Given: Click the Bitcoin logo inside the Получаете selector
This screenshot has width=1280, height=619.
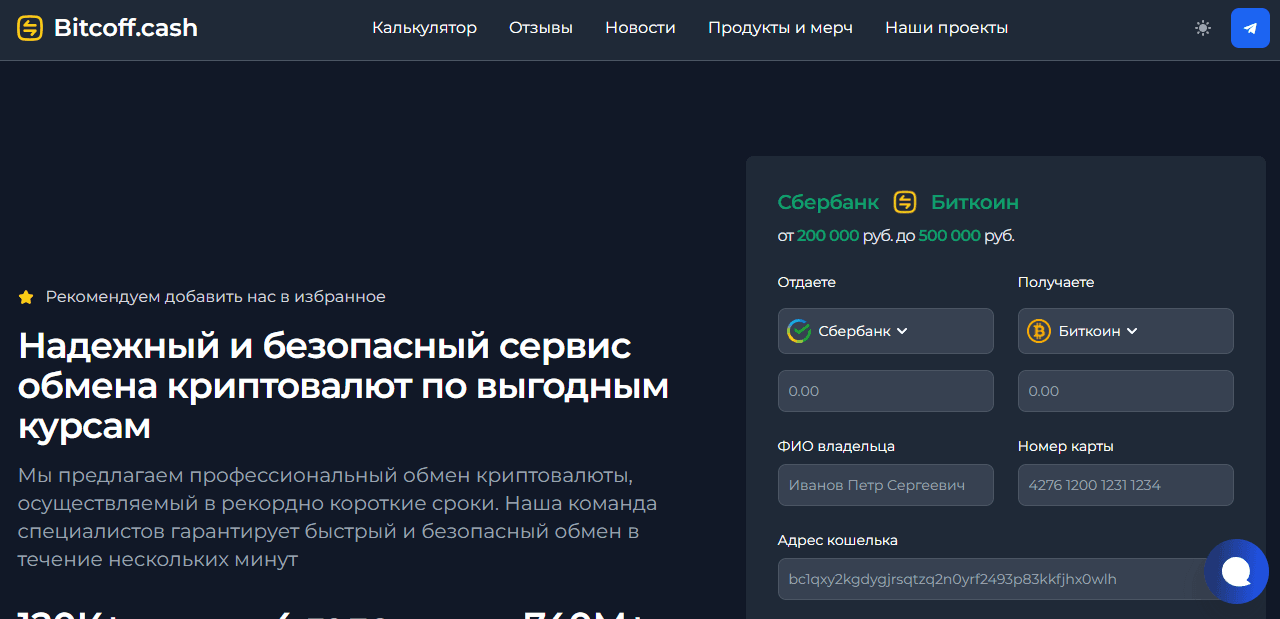Looking at the screenshot, I should click(1038, 331).
